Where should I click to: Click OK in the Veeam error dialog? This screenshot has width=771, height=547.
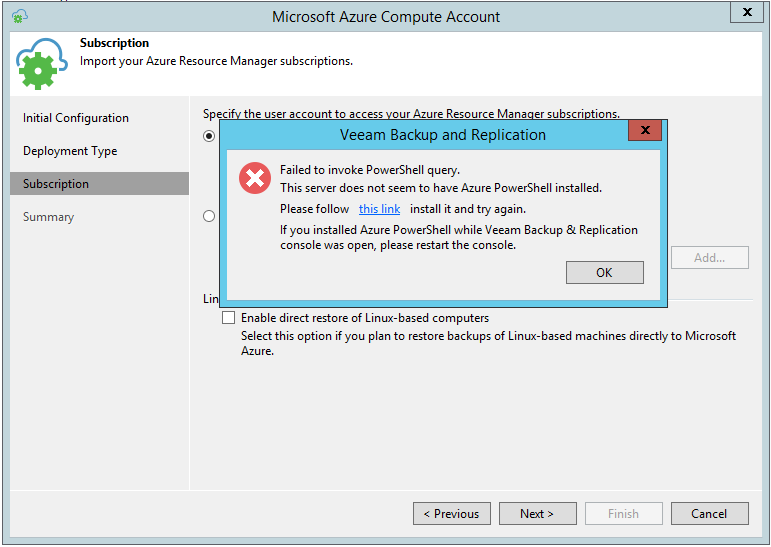[604, 273]
